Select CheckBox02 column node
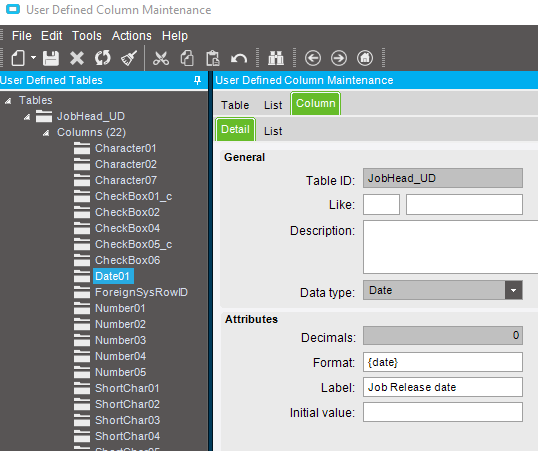538x451 pixels. click(x=127, y=212)
